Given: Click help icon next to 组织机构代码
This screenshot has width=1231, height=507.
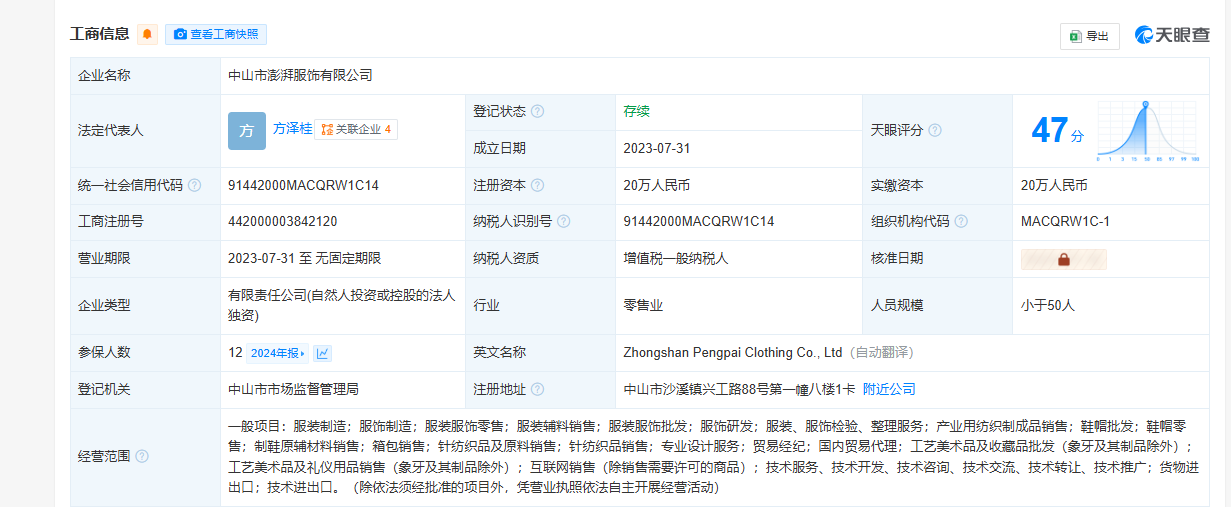Looking at the screenshot, I should (x=961, y=222).
